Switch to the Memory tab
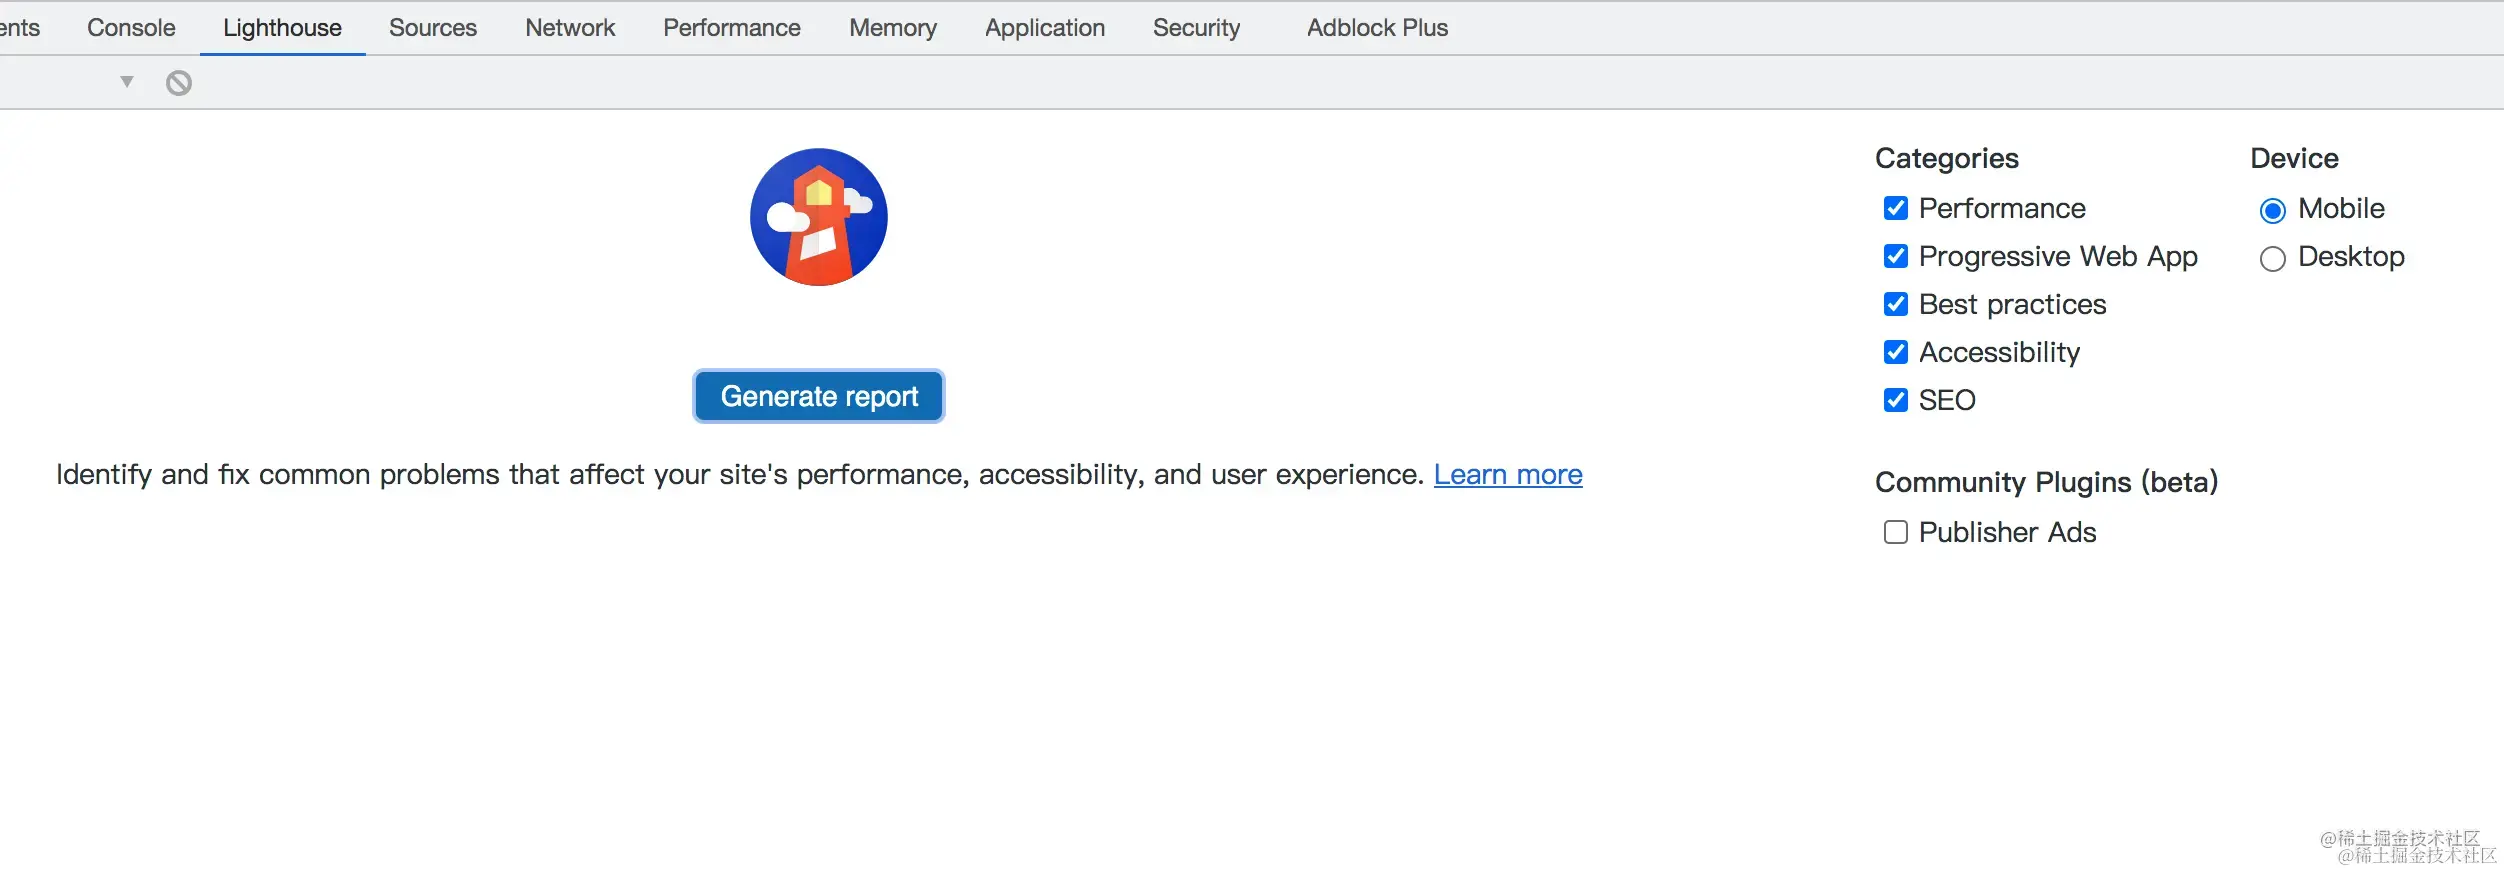 (893, 28)
